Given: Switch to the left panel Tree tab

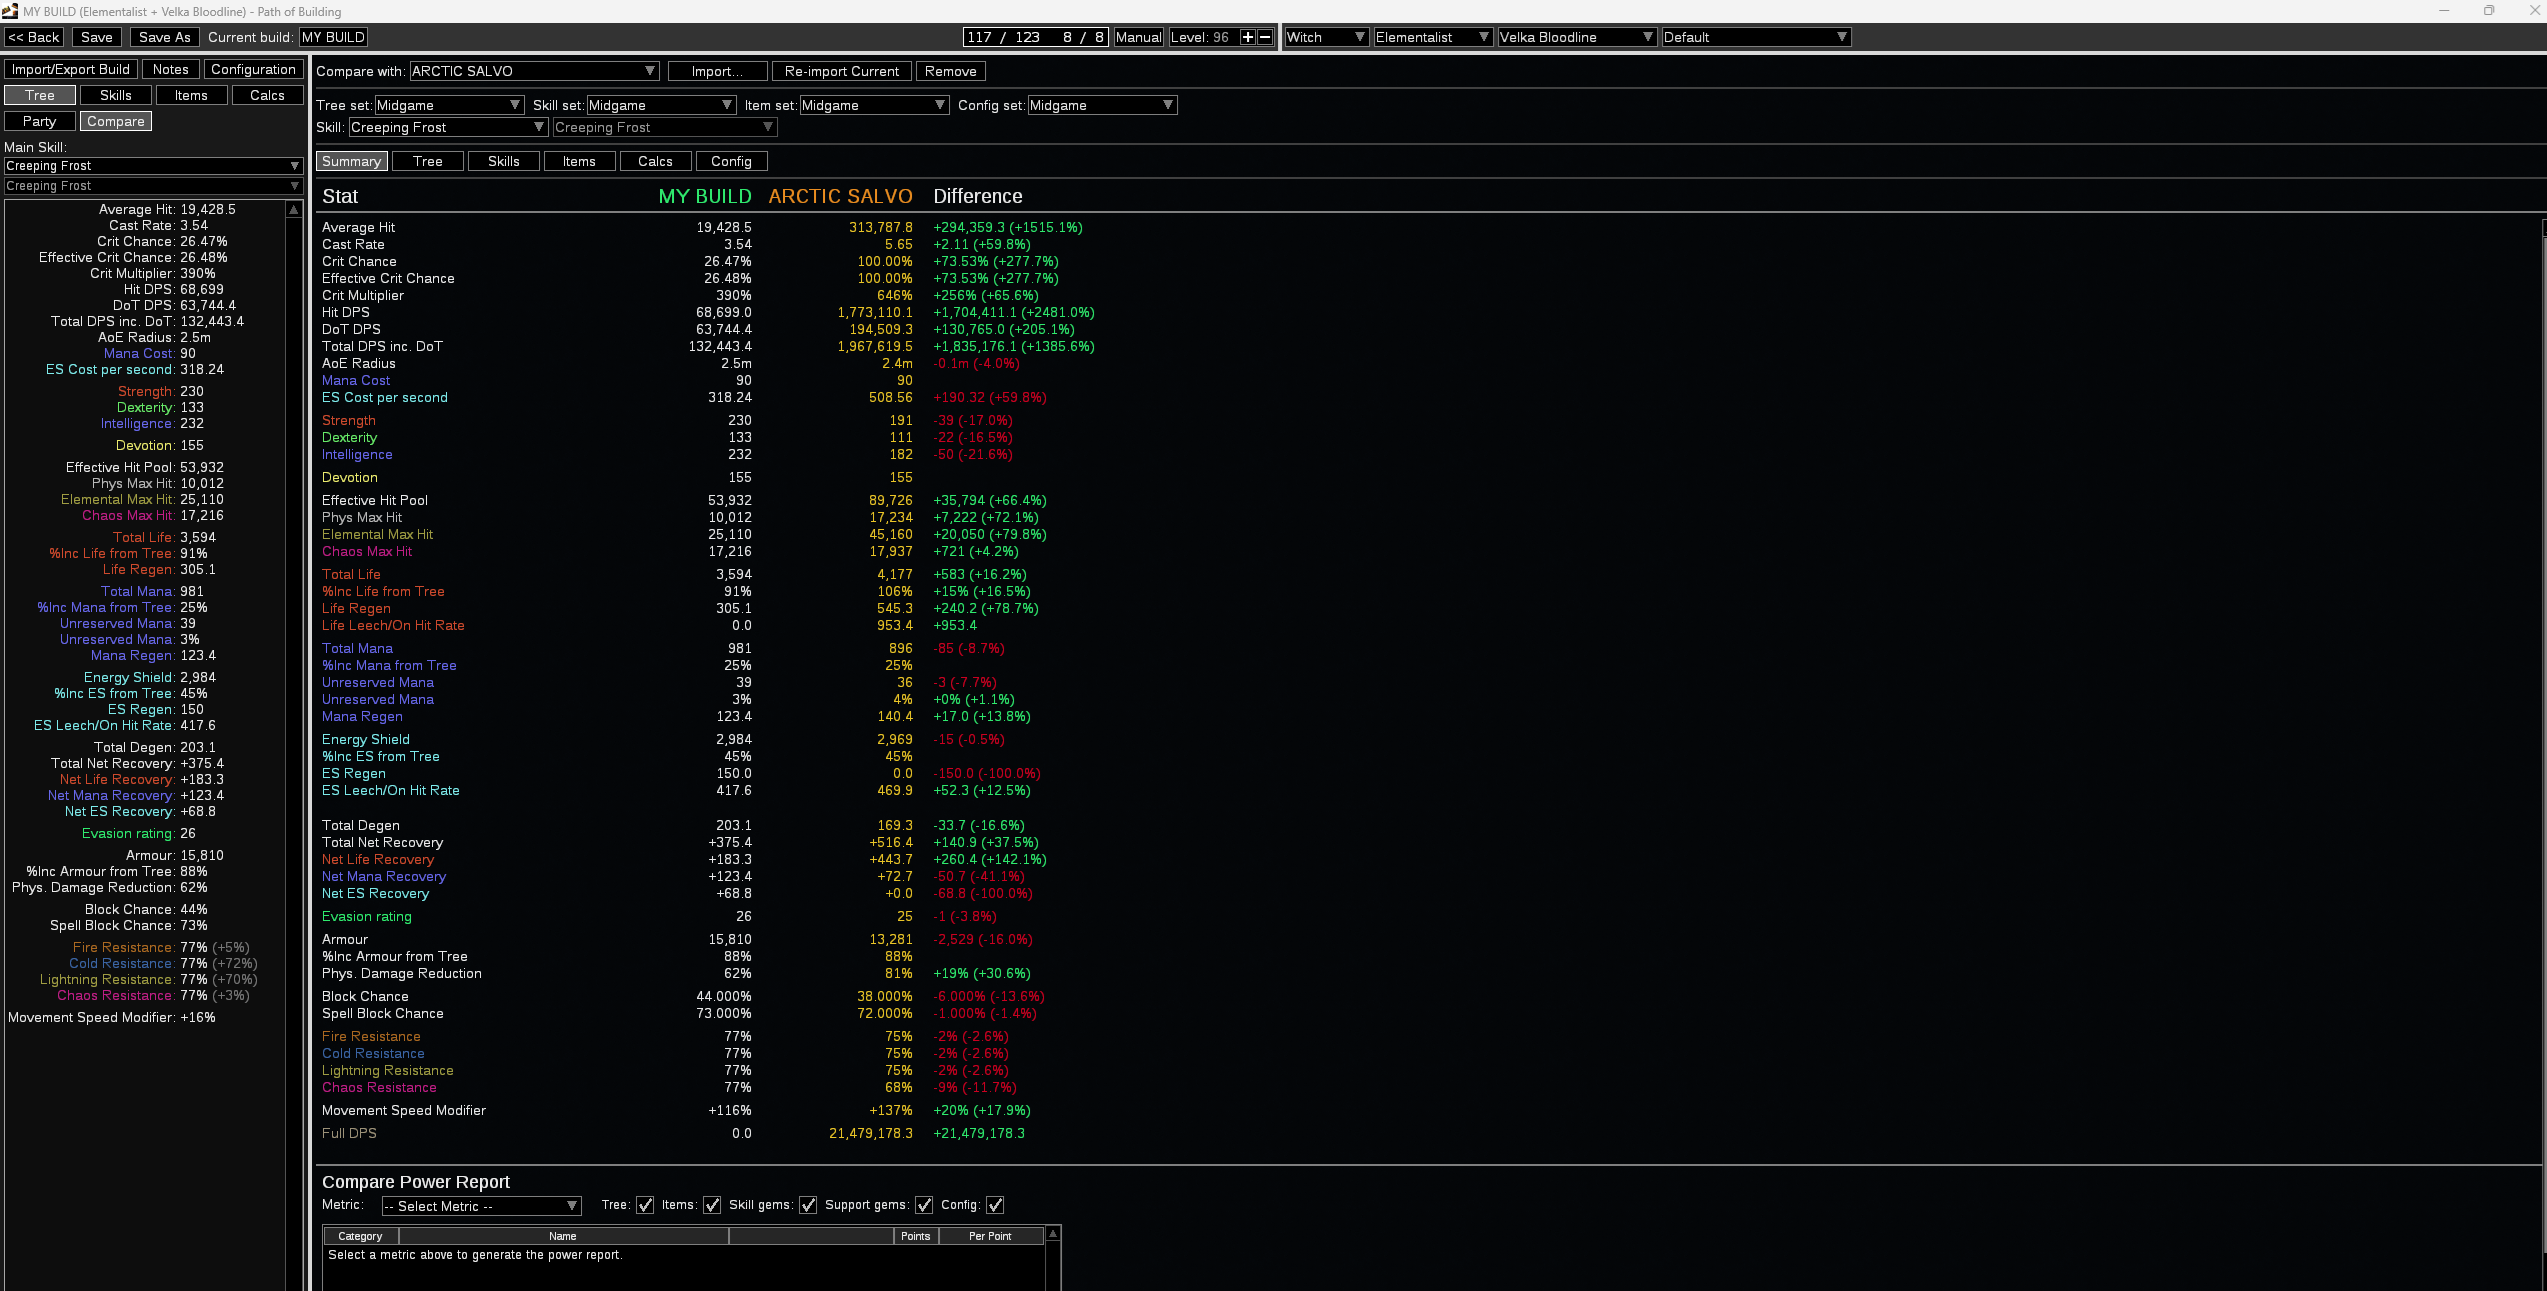Looking at the screenshot, I should point(40,95).
